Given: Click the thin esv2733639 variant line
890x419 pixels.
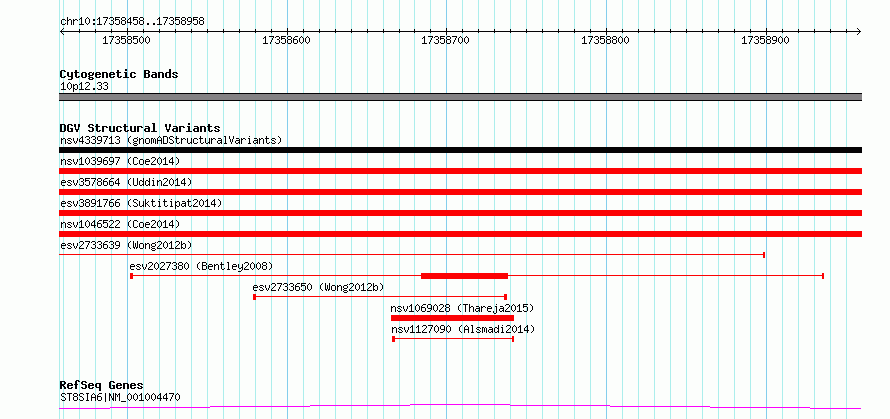Looking at the screenshot, I should pyautogui.click(x=412, y=255).
